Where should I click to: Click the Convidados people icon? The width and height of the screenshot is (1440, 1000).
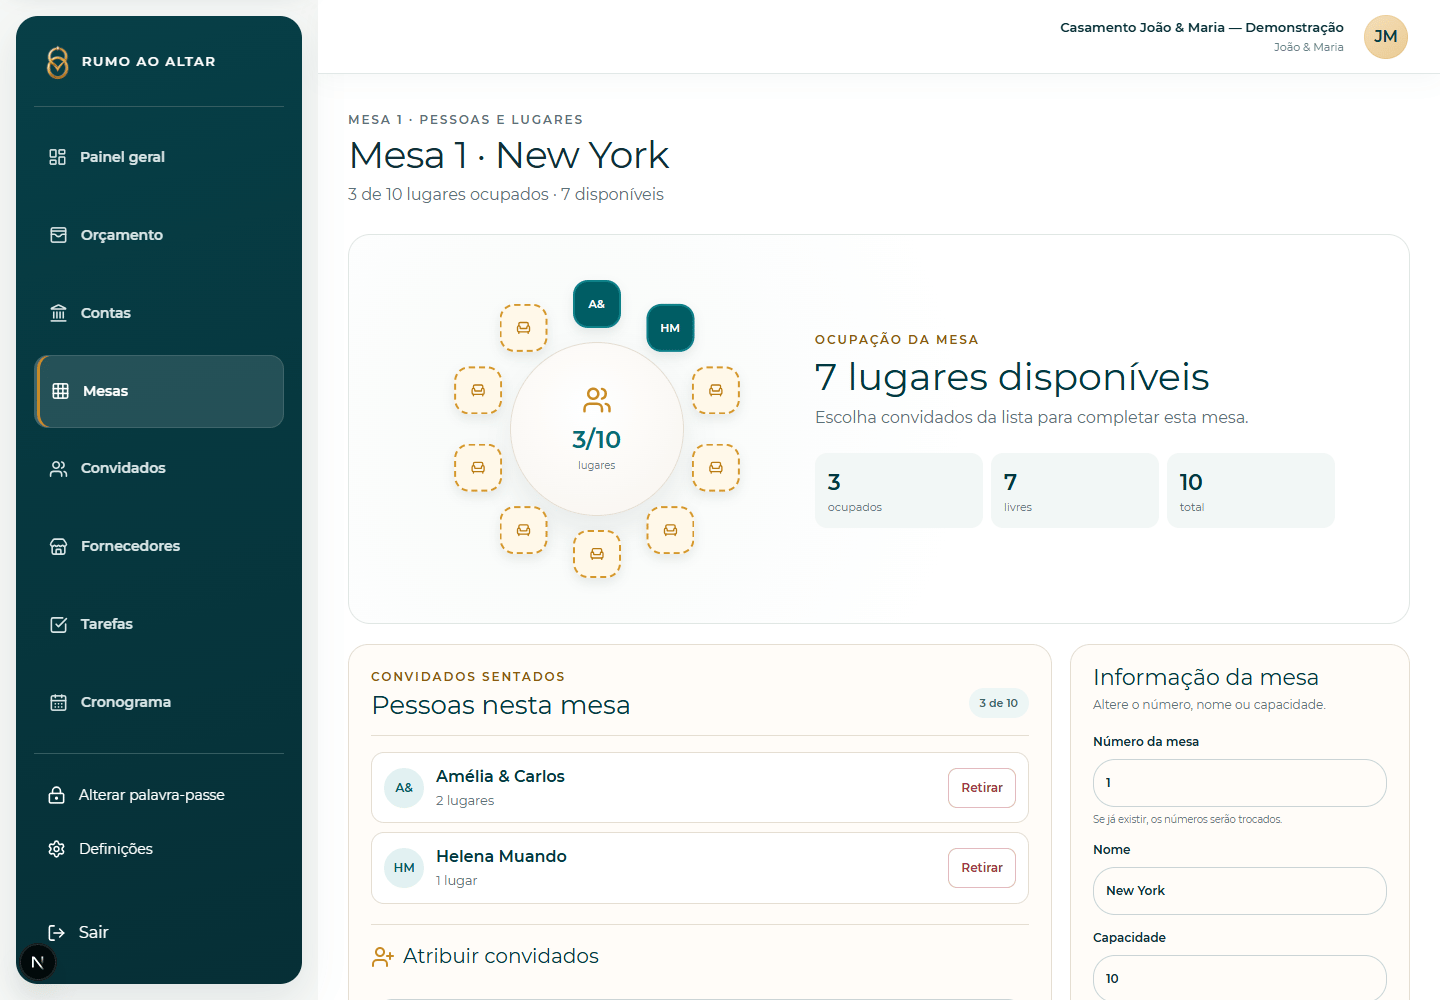59,468
